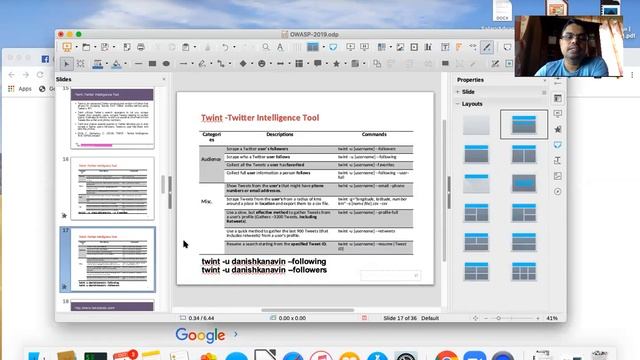Image resolution: width=640 pixels, height=360 pixels.
Task: Click the Insert Text Box icon
Action: point(445,47)
